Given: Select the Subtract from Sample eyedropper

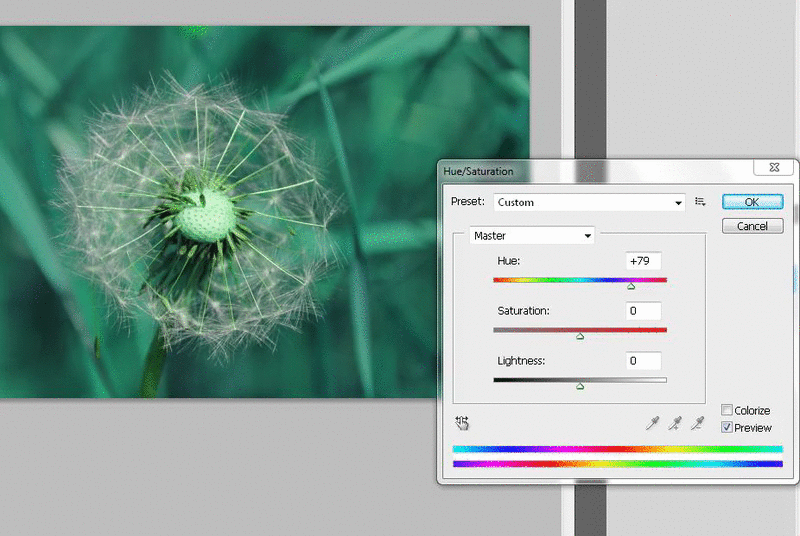Looking at the screenshot, I should (x=697, y=423).
